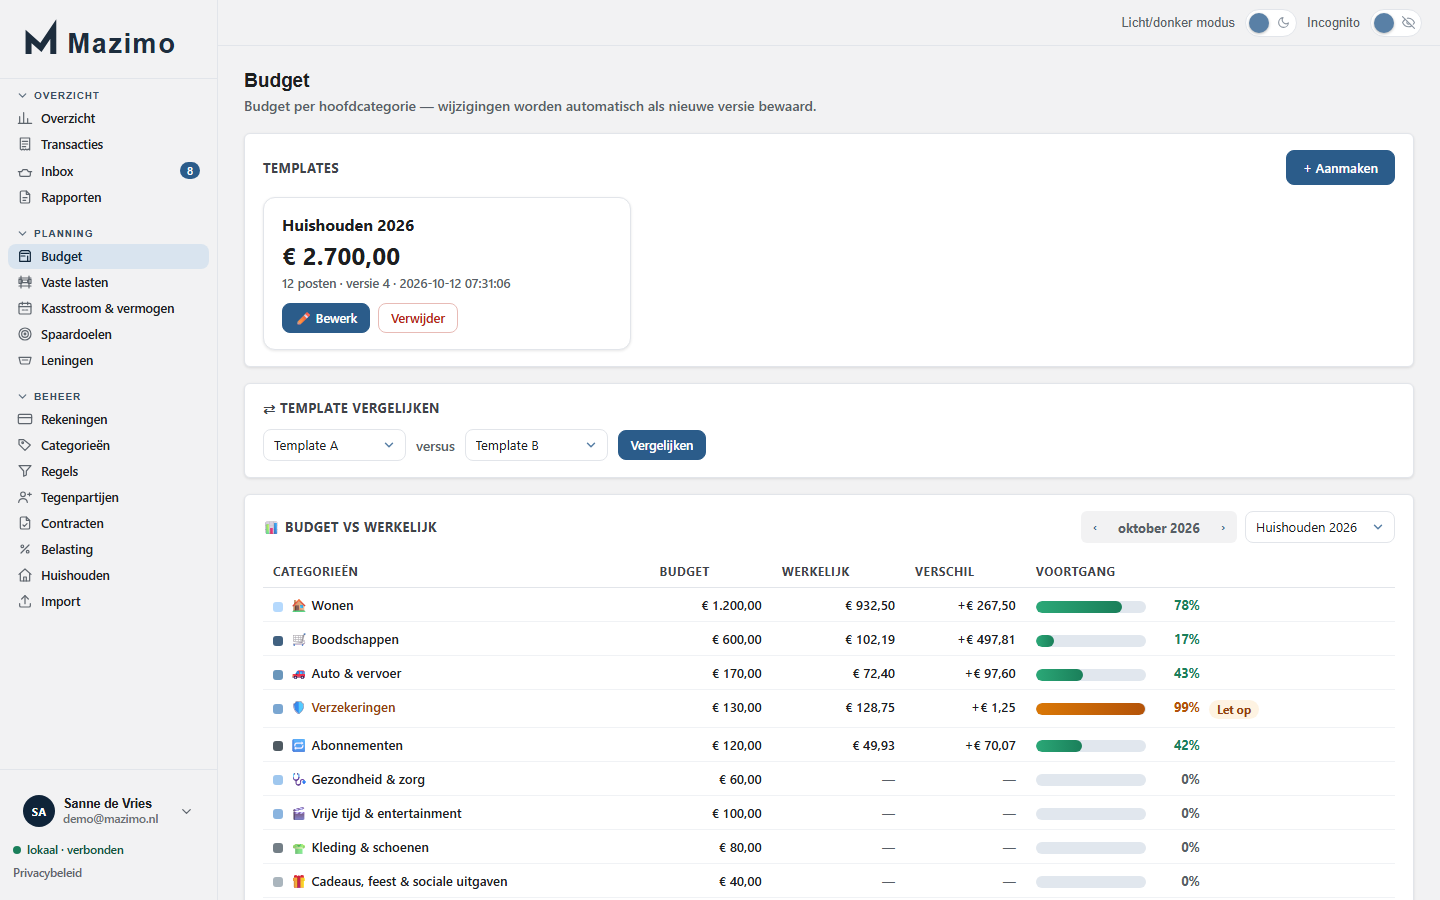Open the Privacybeleid link
The height and width of the screenshot is (900, 1440).
point(48,873)
